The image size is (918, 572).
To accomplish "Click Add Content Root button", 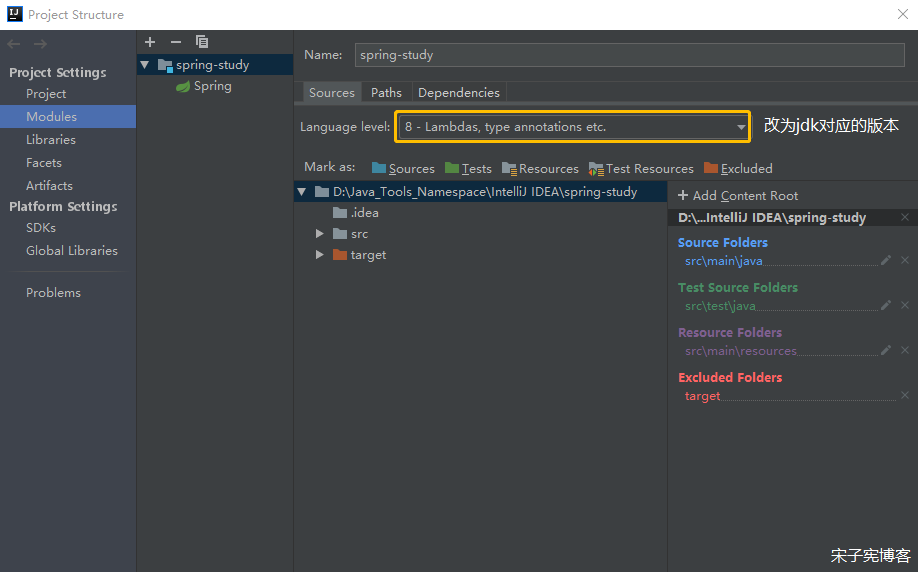I will pos(738,196).
